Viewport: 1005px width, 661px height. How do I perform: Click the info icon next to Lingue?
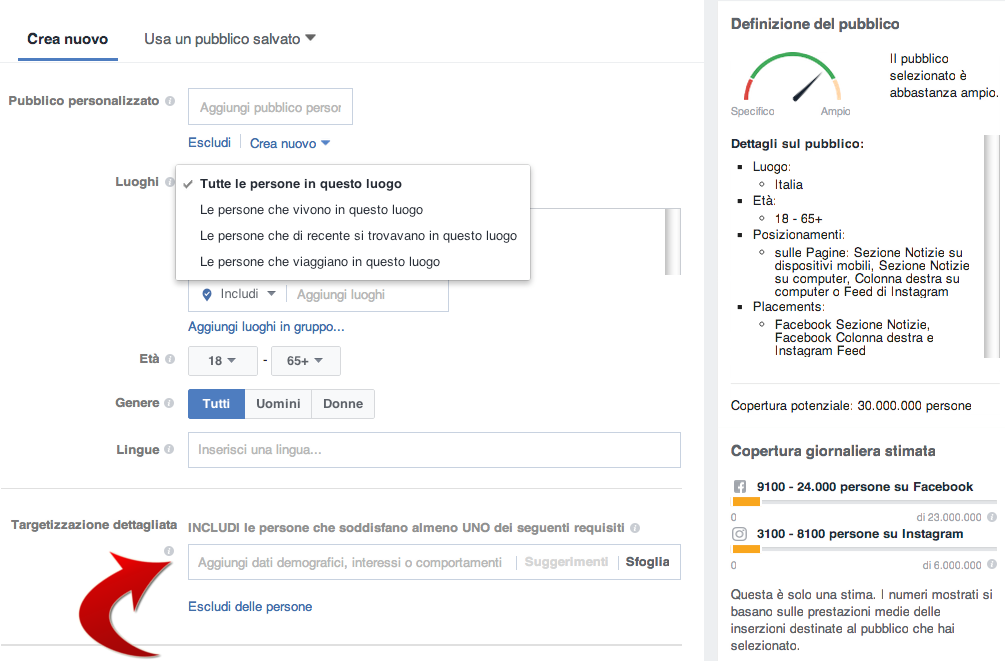(168, 449)
